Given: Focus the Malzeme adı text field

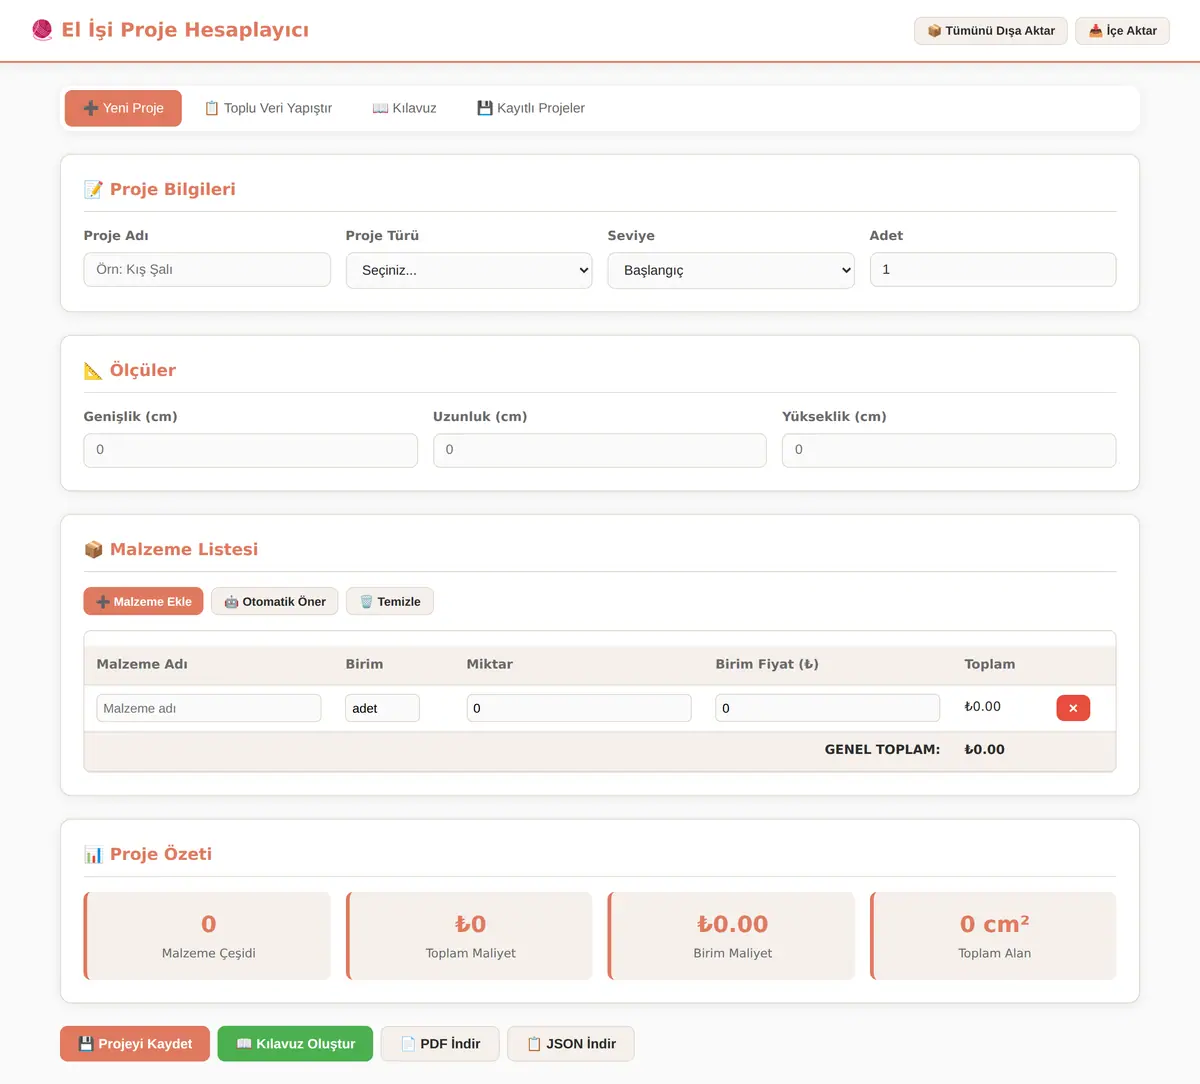Looking at the screenshot, I should coord(209,708).
